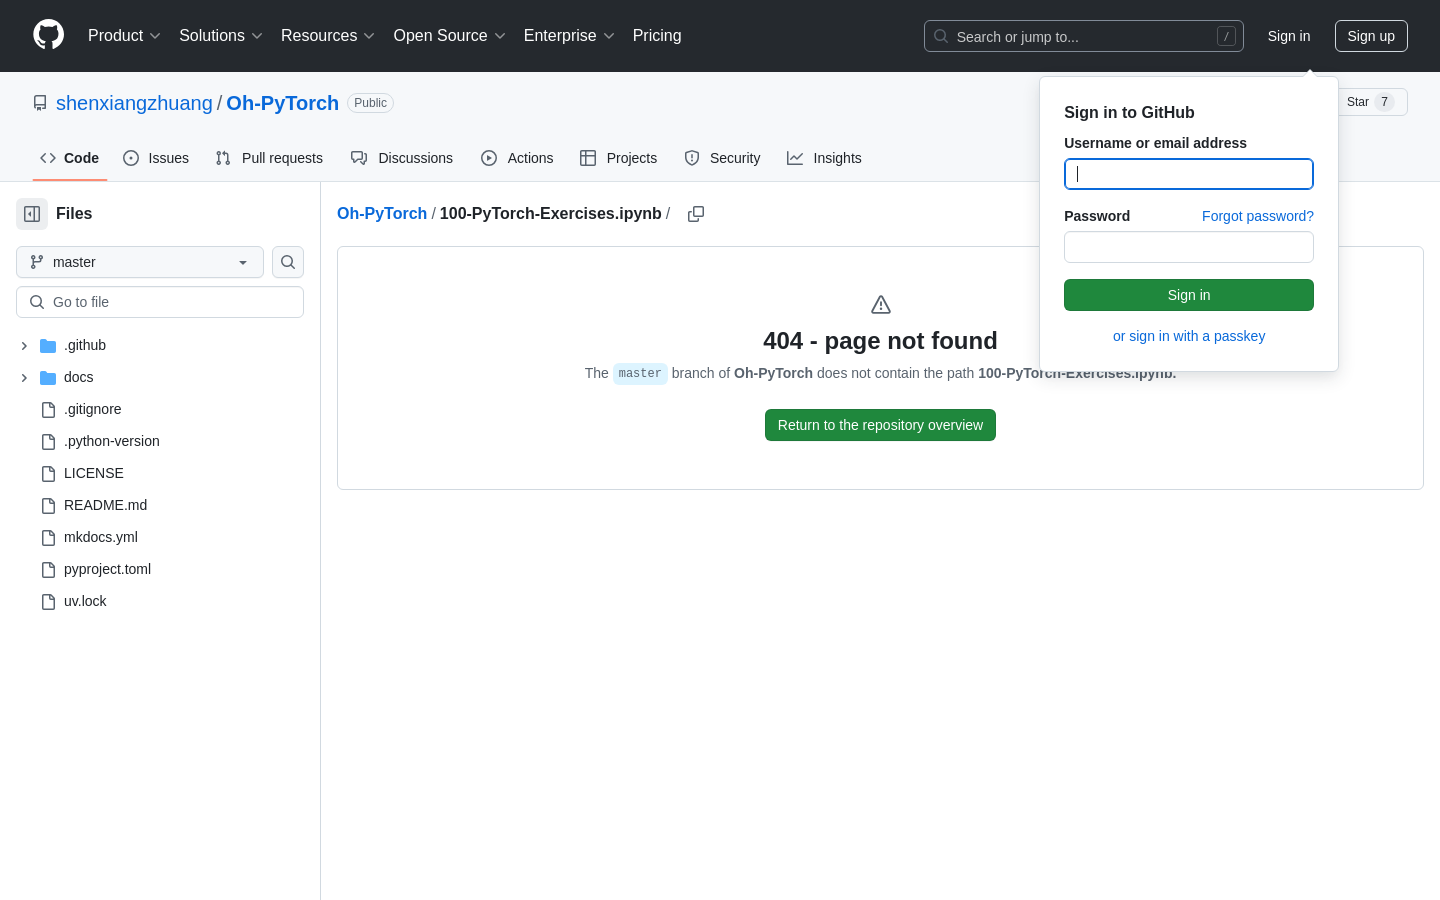Click the master branch label in error message
1440x900 pixels.
coord(640,373)
